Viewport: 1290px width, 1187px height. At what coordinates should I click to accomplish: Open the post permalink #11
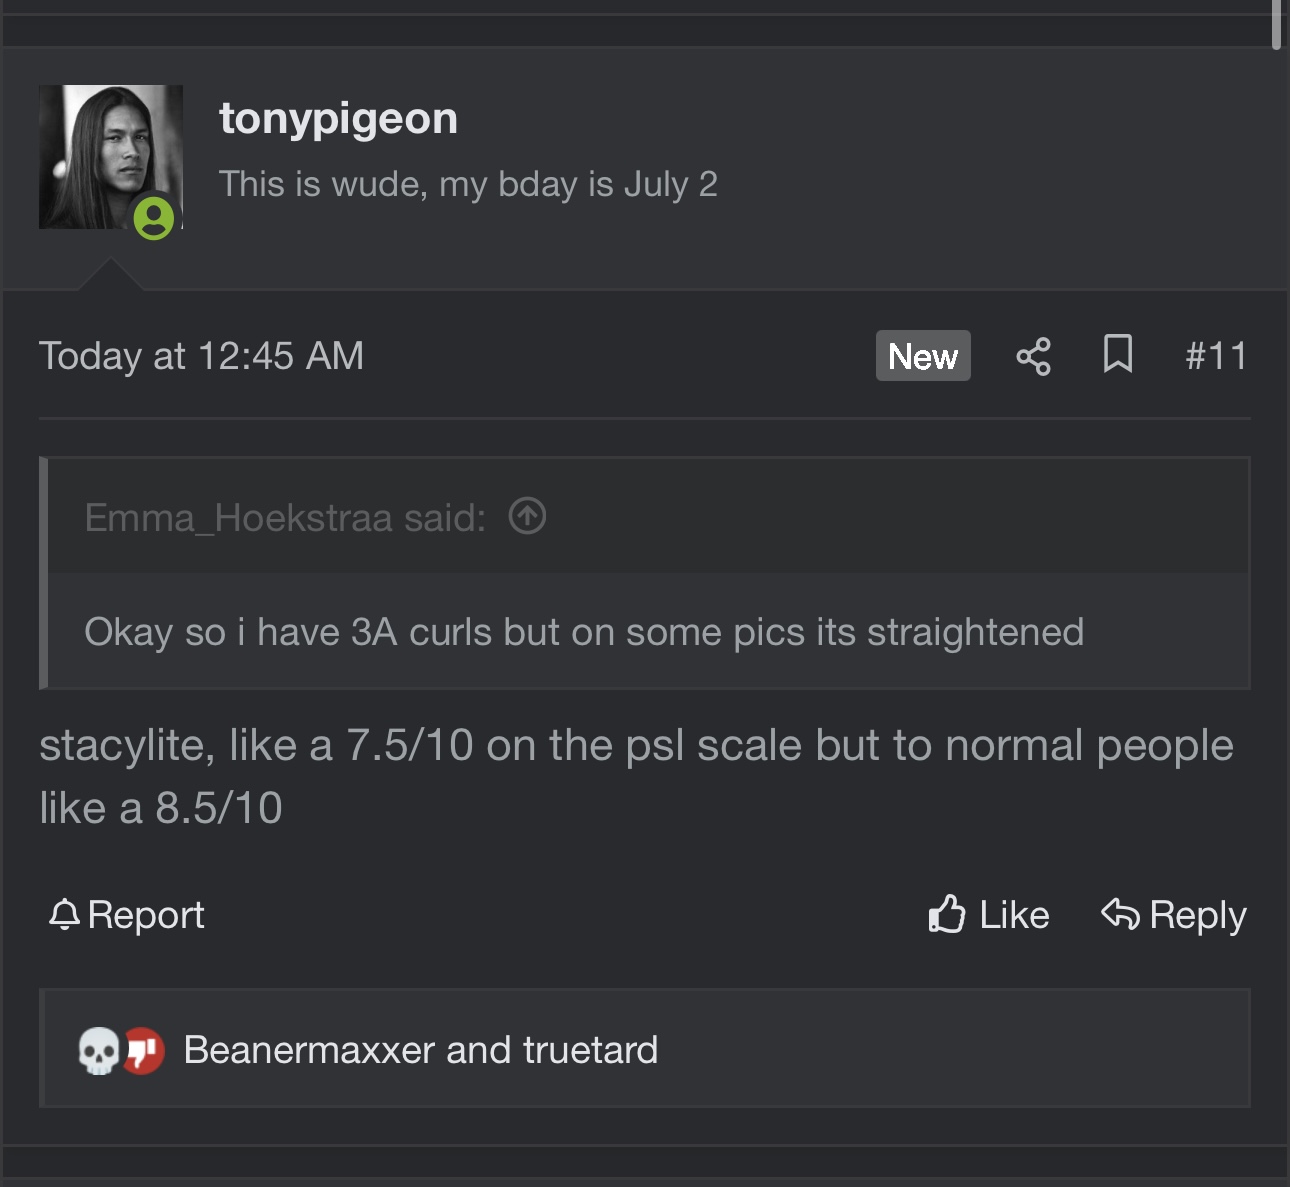tap(1216, 356)
